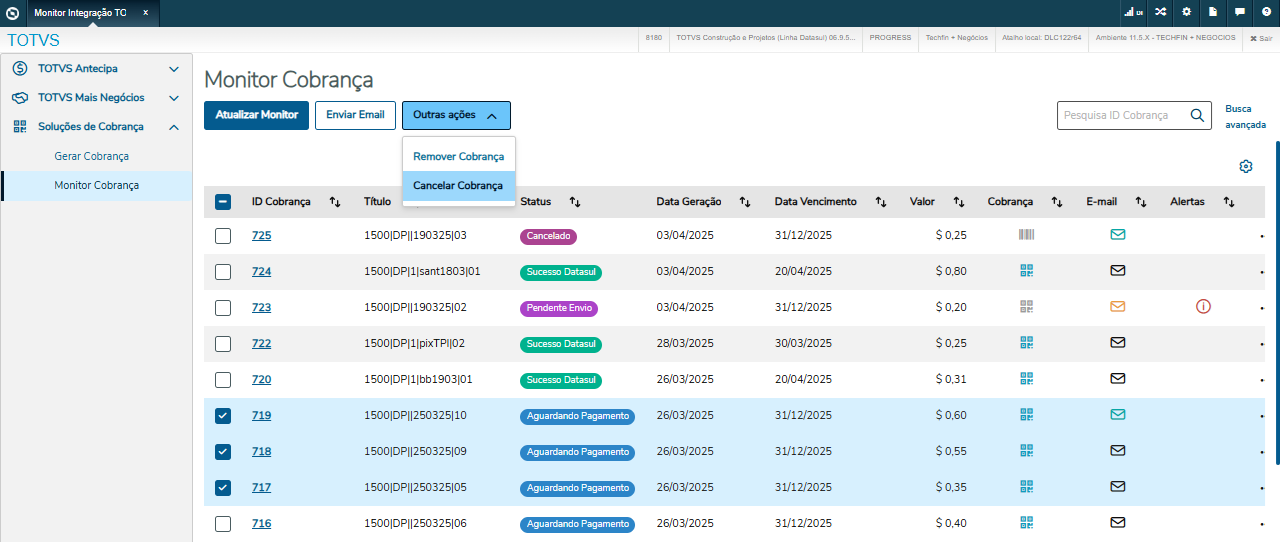The height and width of the screenshot is (542, 1286).
Task: Open help question mark icon in top bar
Action: (x=1266, y=12)
